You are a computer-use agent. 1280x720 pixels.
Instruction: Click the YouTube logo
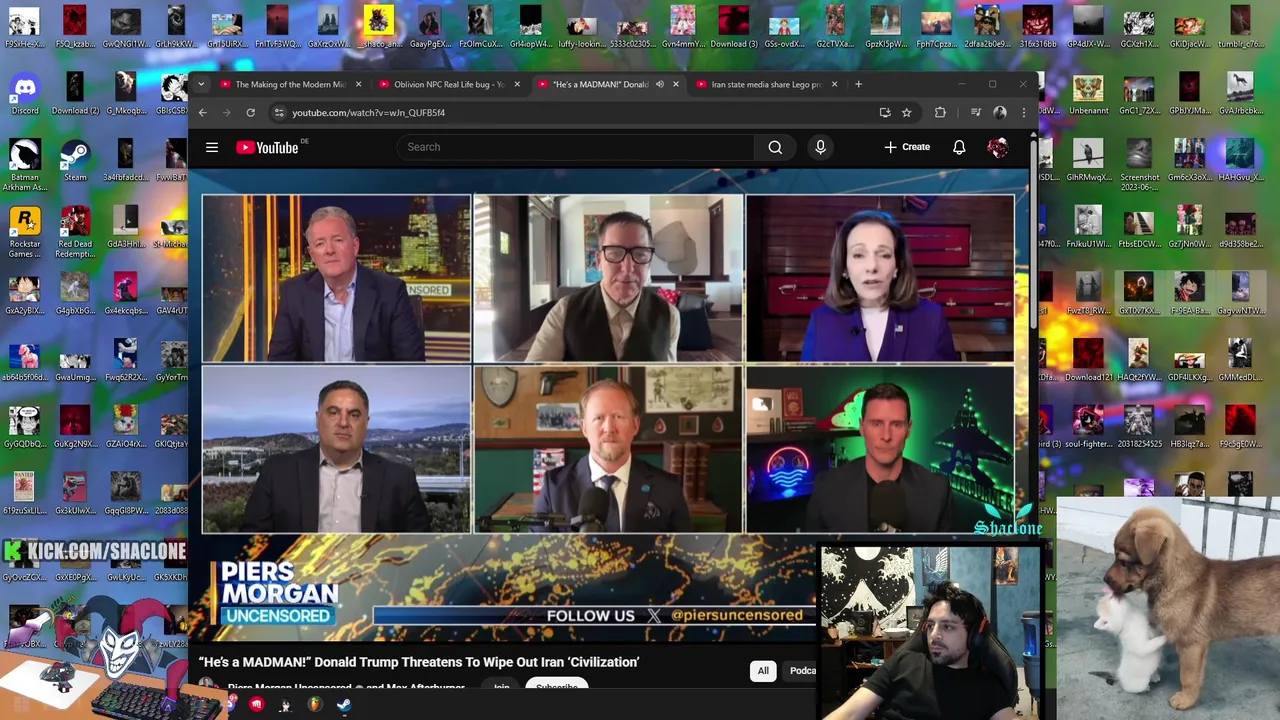click(x=268, y=147)
